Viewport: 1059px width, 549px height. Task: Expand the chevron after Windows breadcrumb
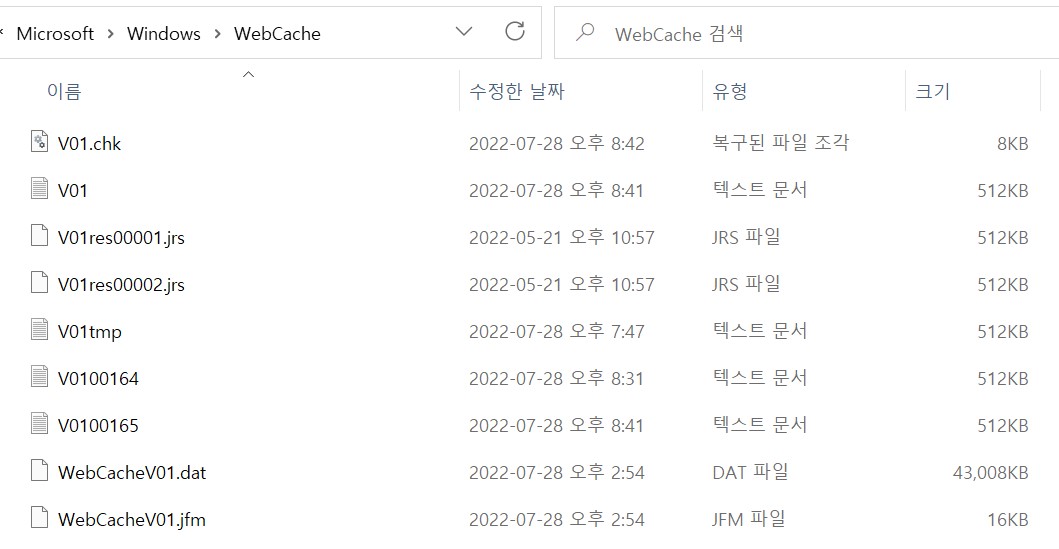[217, 34]
